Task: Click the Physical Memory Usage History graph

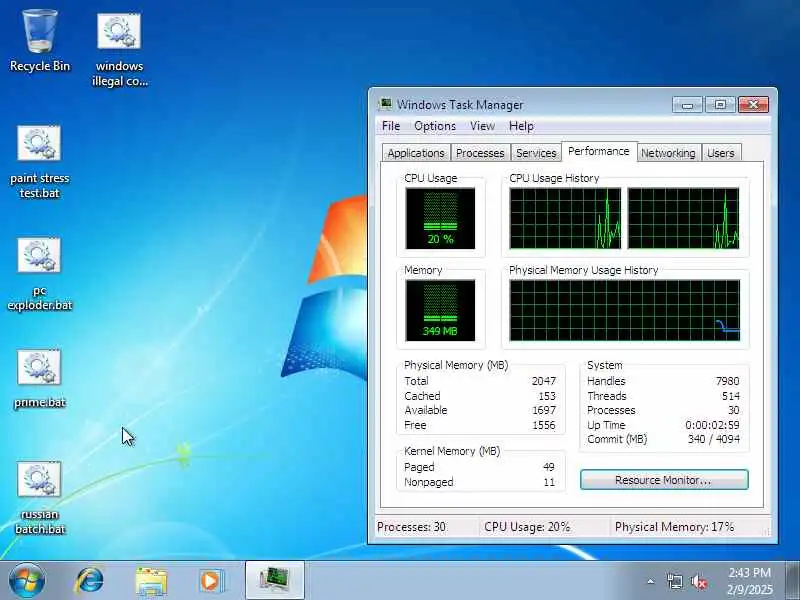Action: coord(624,310)
